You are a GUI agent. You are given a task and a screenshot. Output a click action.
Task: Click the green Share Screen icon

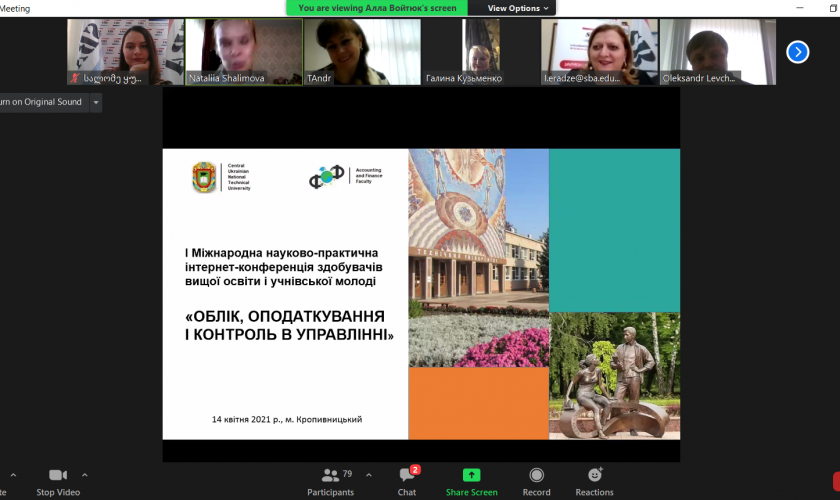(x=471, y=475)
